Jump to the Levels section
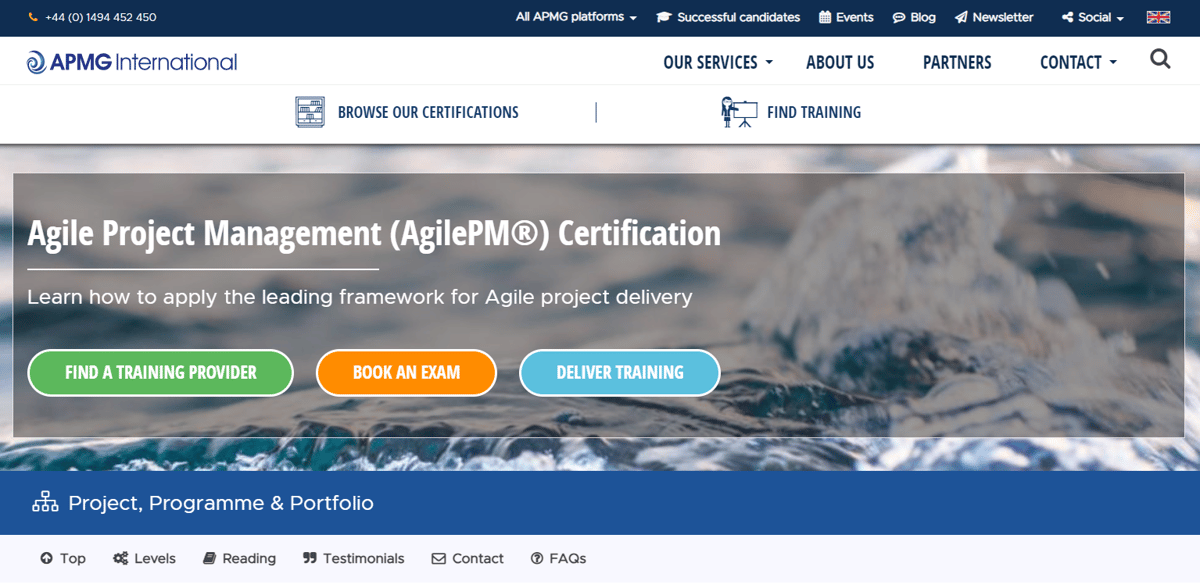Screen dimensions: 1200x588 pos(144,559)
